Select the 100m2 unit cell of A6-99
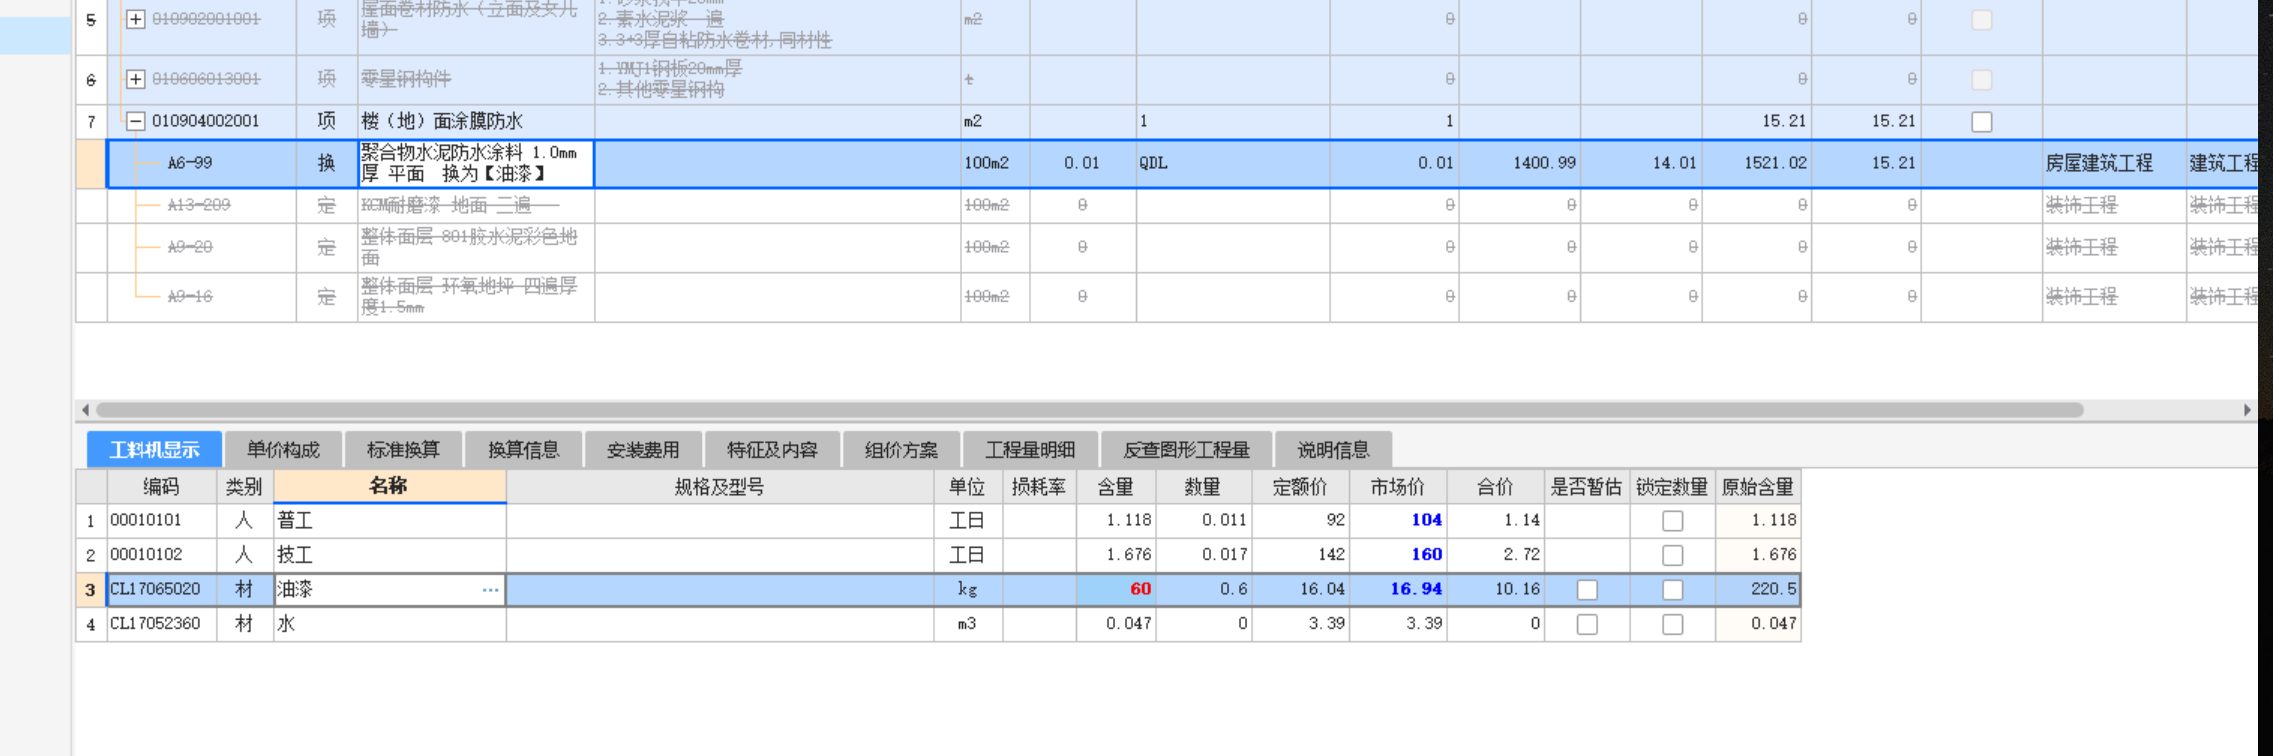2273x756 pixels. coord(995,163)
